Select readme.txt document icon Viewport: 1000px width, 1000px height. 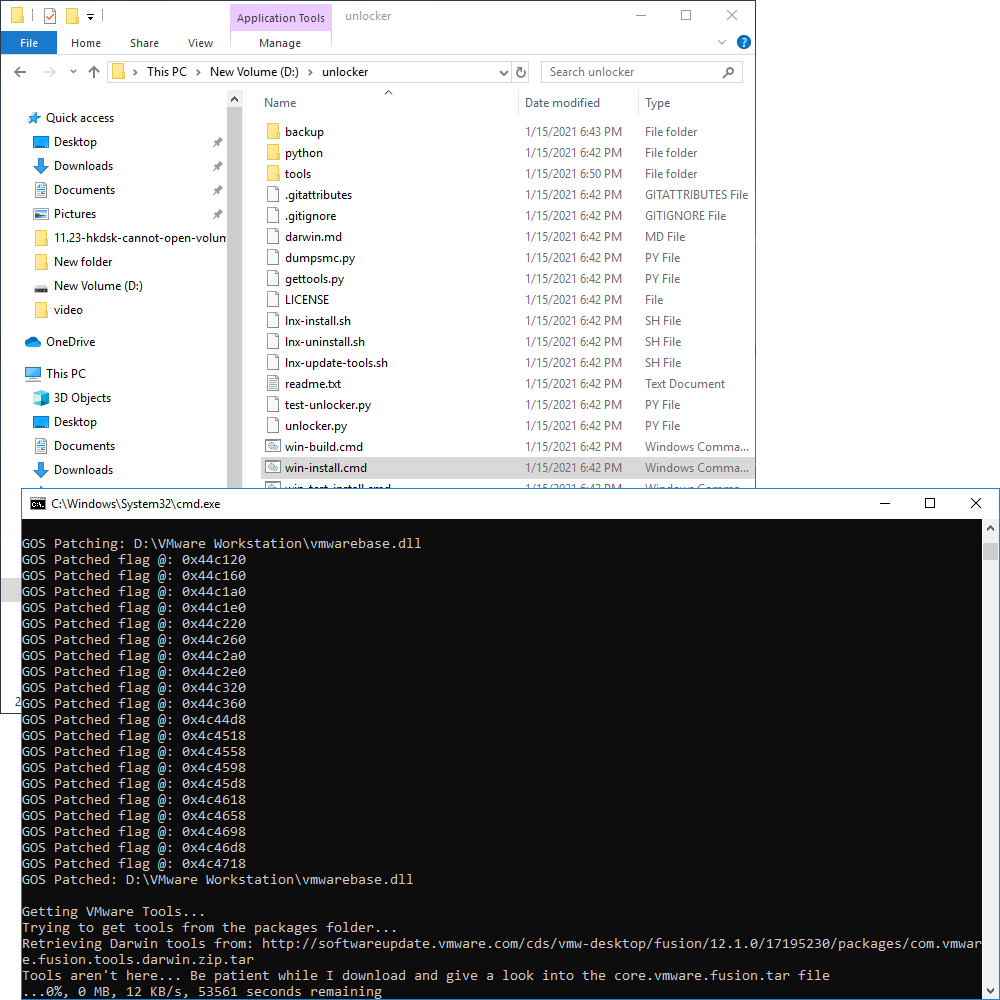pos(273,384)
